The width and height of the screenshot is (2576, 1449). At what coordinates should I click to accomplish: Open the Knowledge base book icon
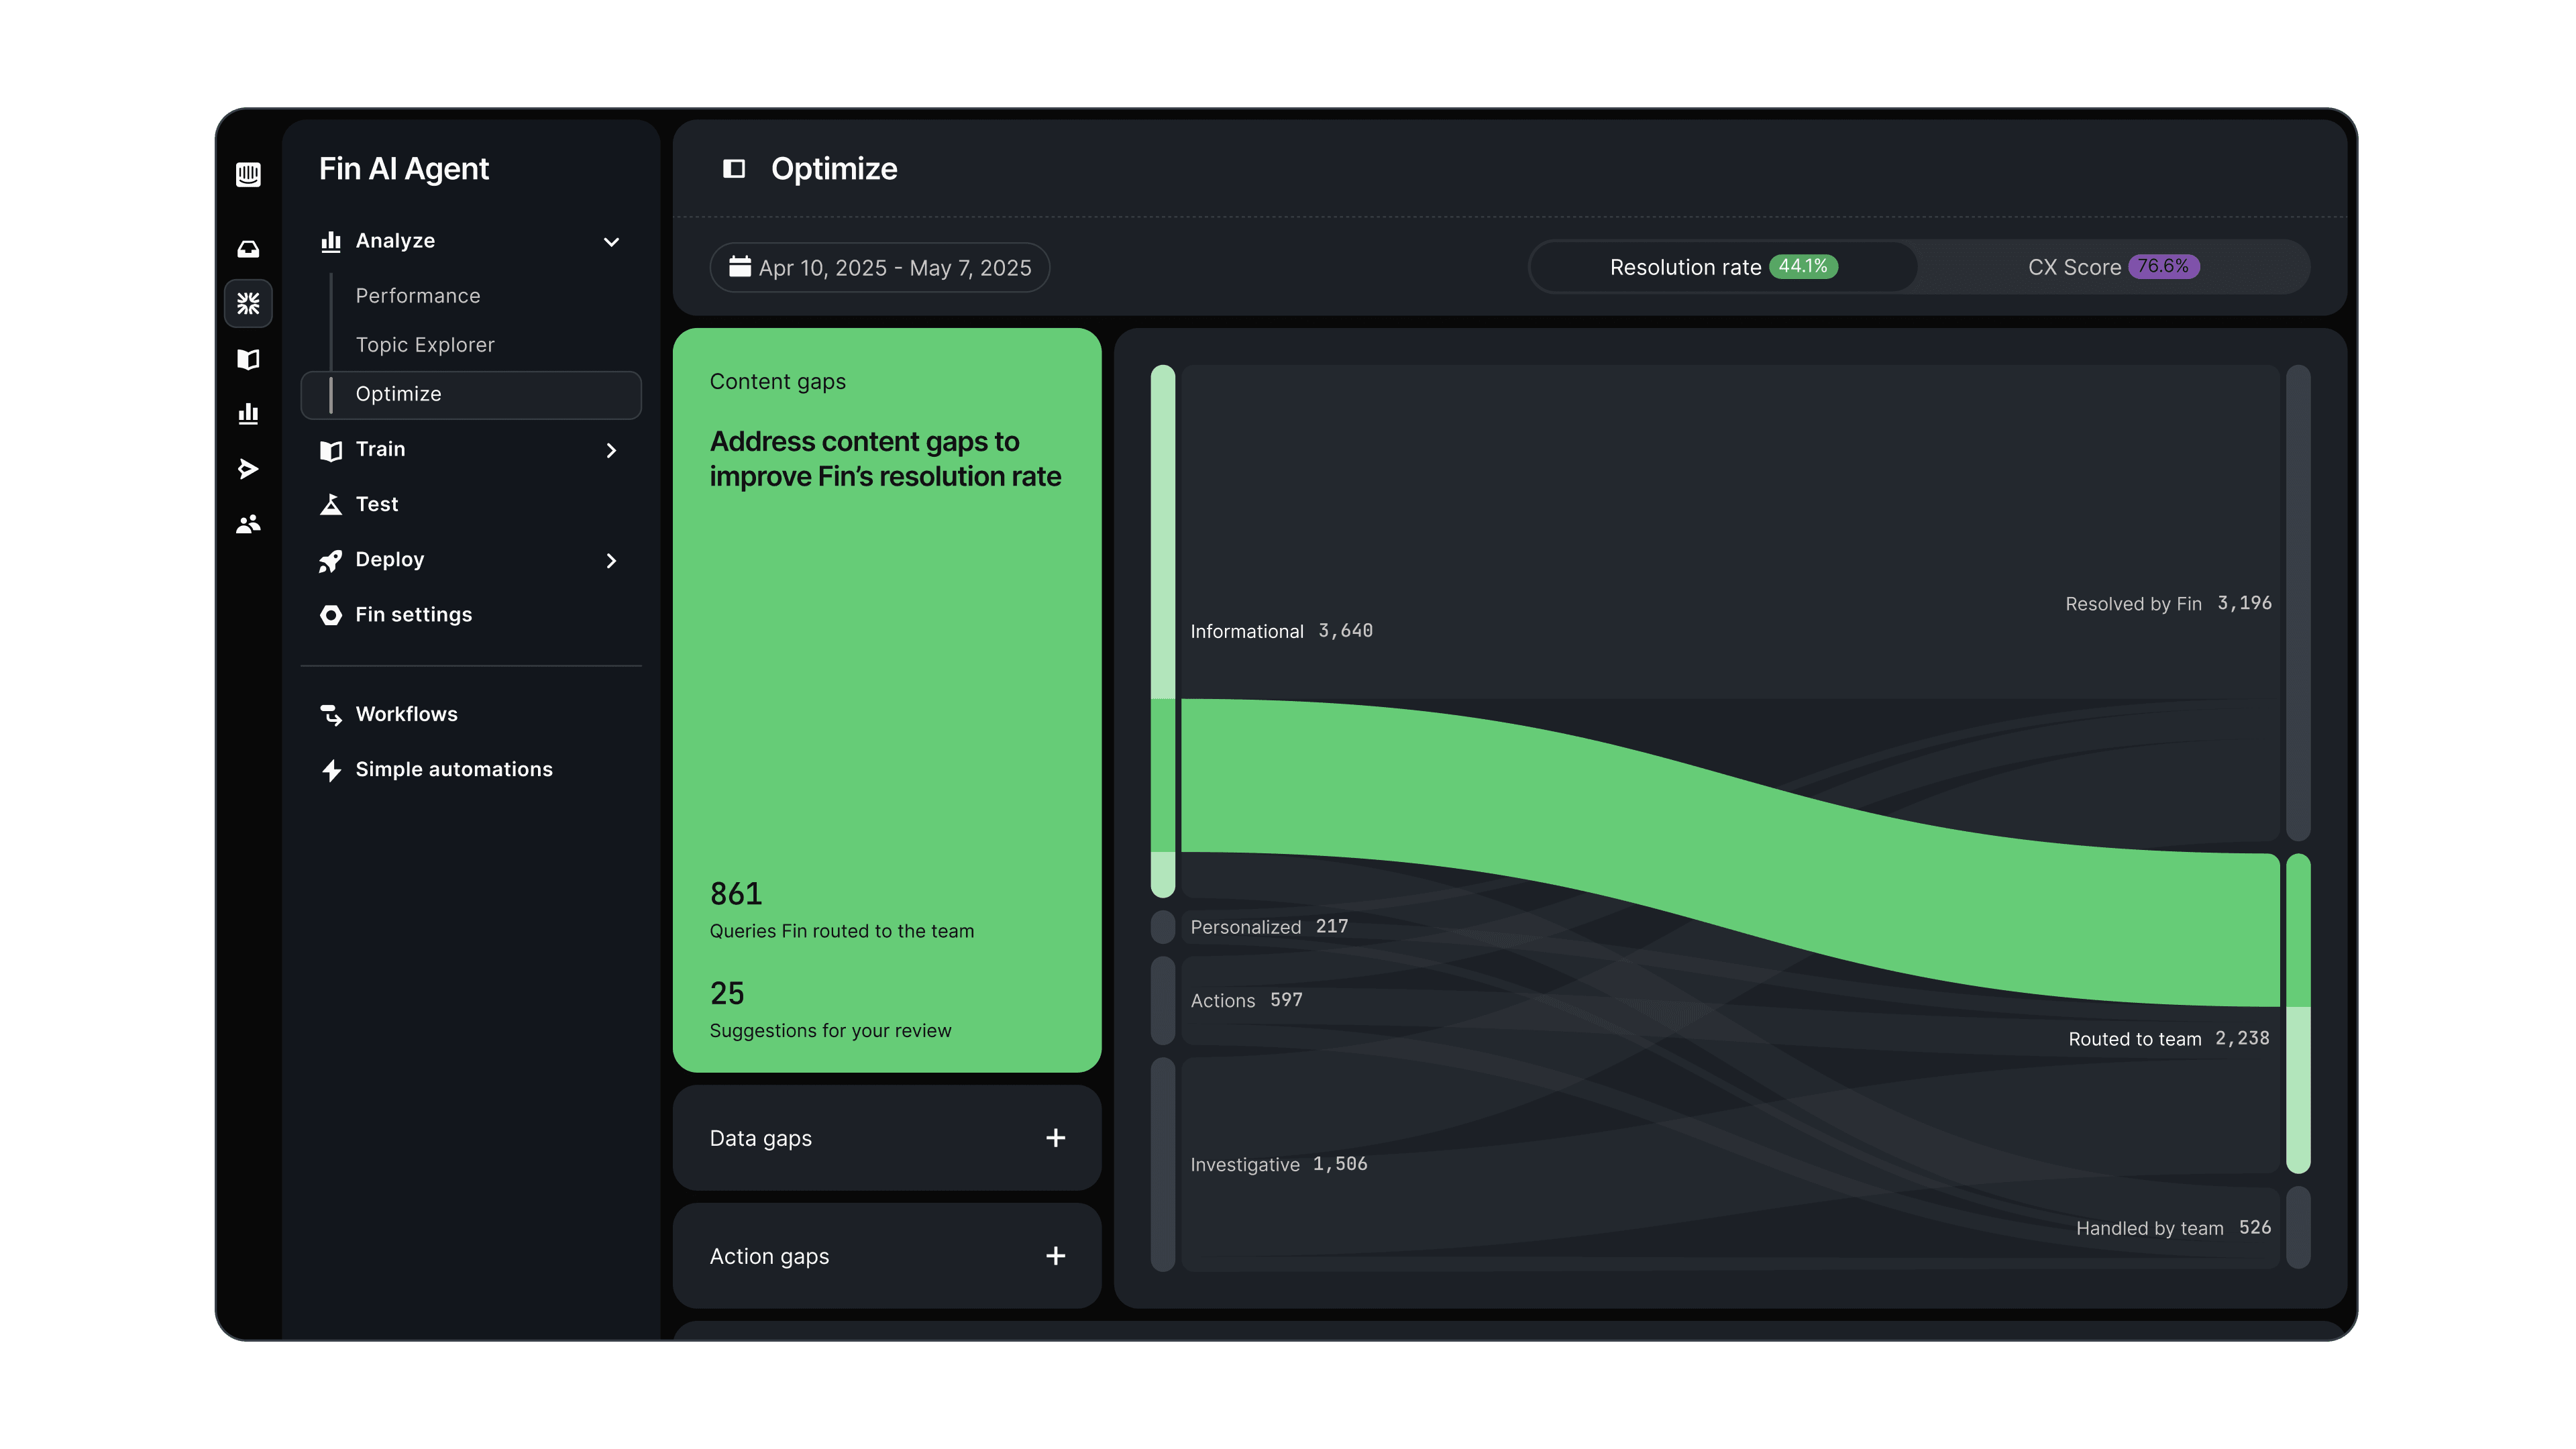click(x=248, y=360)
